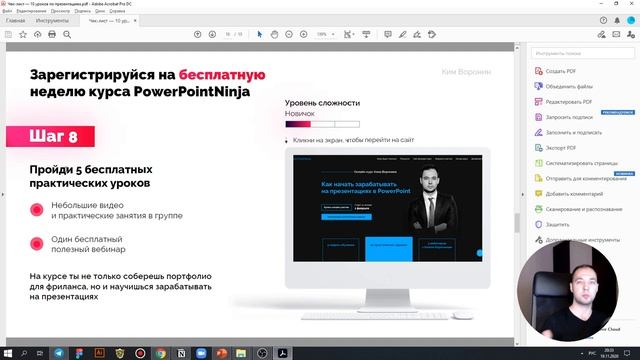Open Figma from the taskbar

[x=79, y=353]
